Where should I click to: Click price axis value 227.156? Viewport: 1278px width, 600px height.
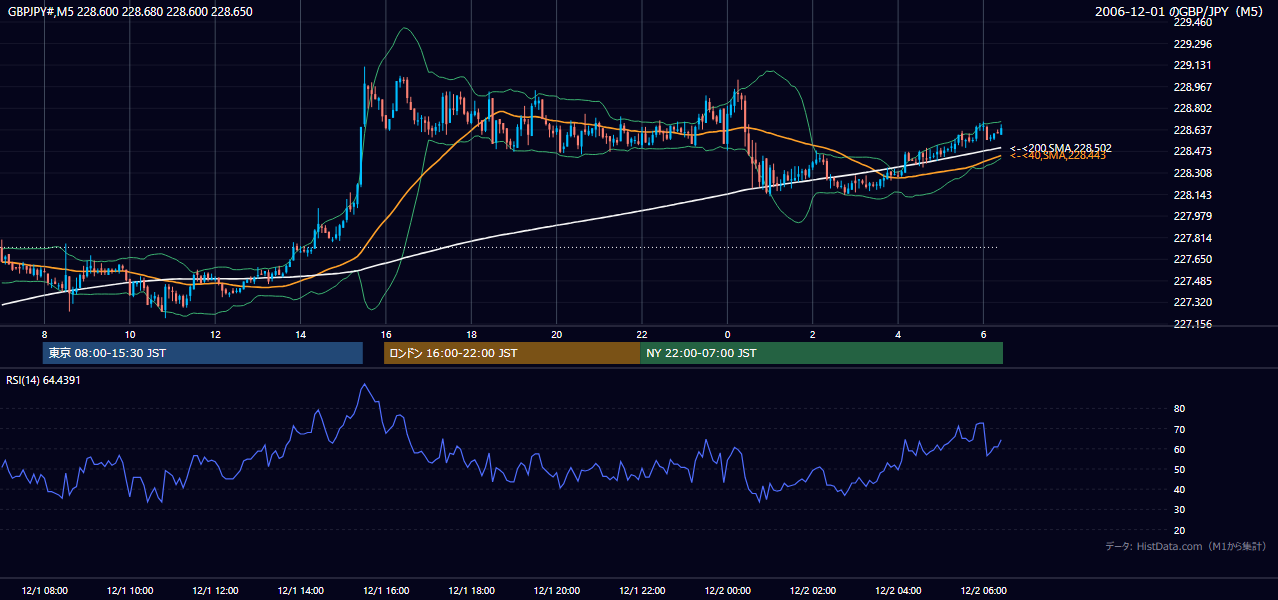[1192, 324]
